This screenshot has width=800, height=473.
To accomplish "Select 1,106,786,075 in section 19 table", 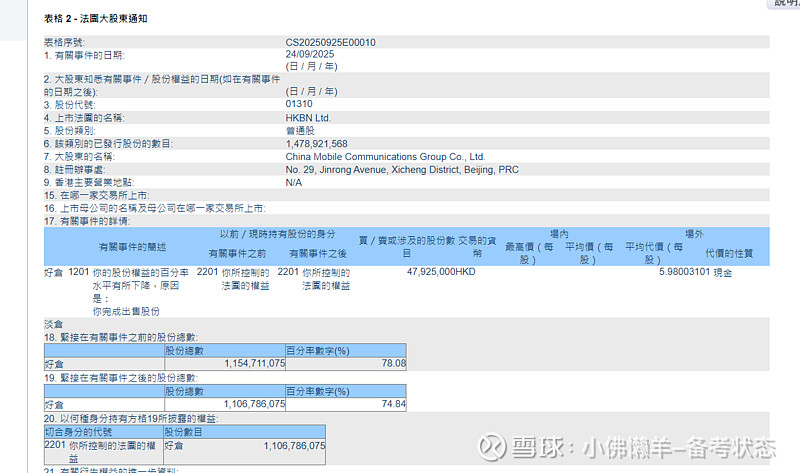I will point(255,404).
